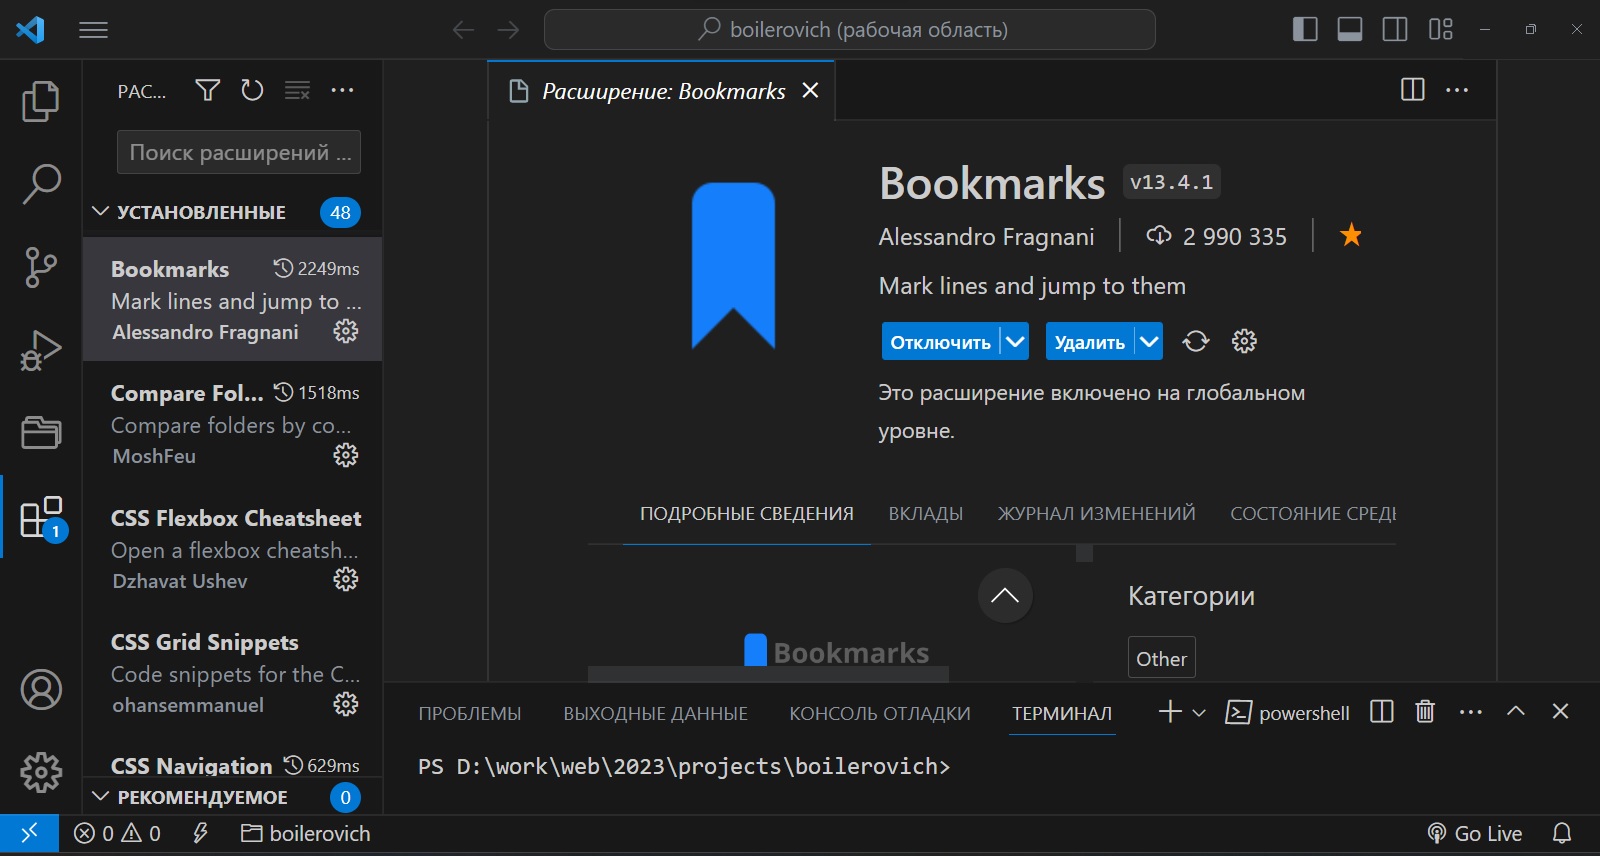1600x856 pixels.
Task: Select CSS Flexbox Cheatsheet extension
Action: pyautogui.click(x=232, y=548)
